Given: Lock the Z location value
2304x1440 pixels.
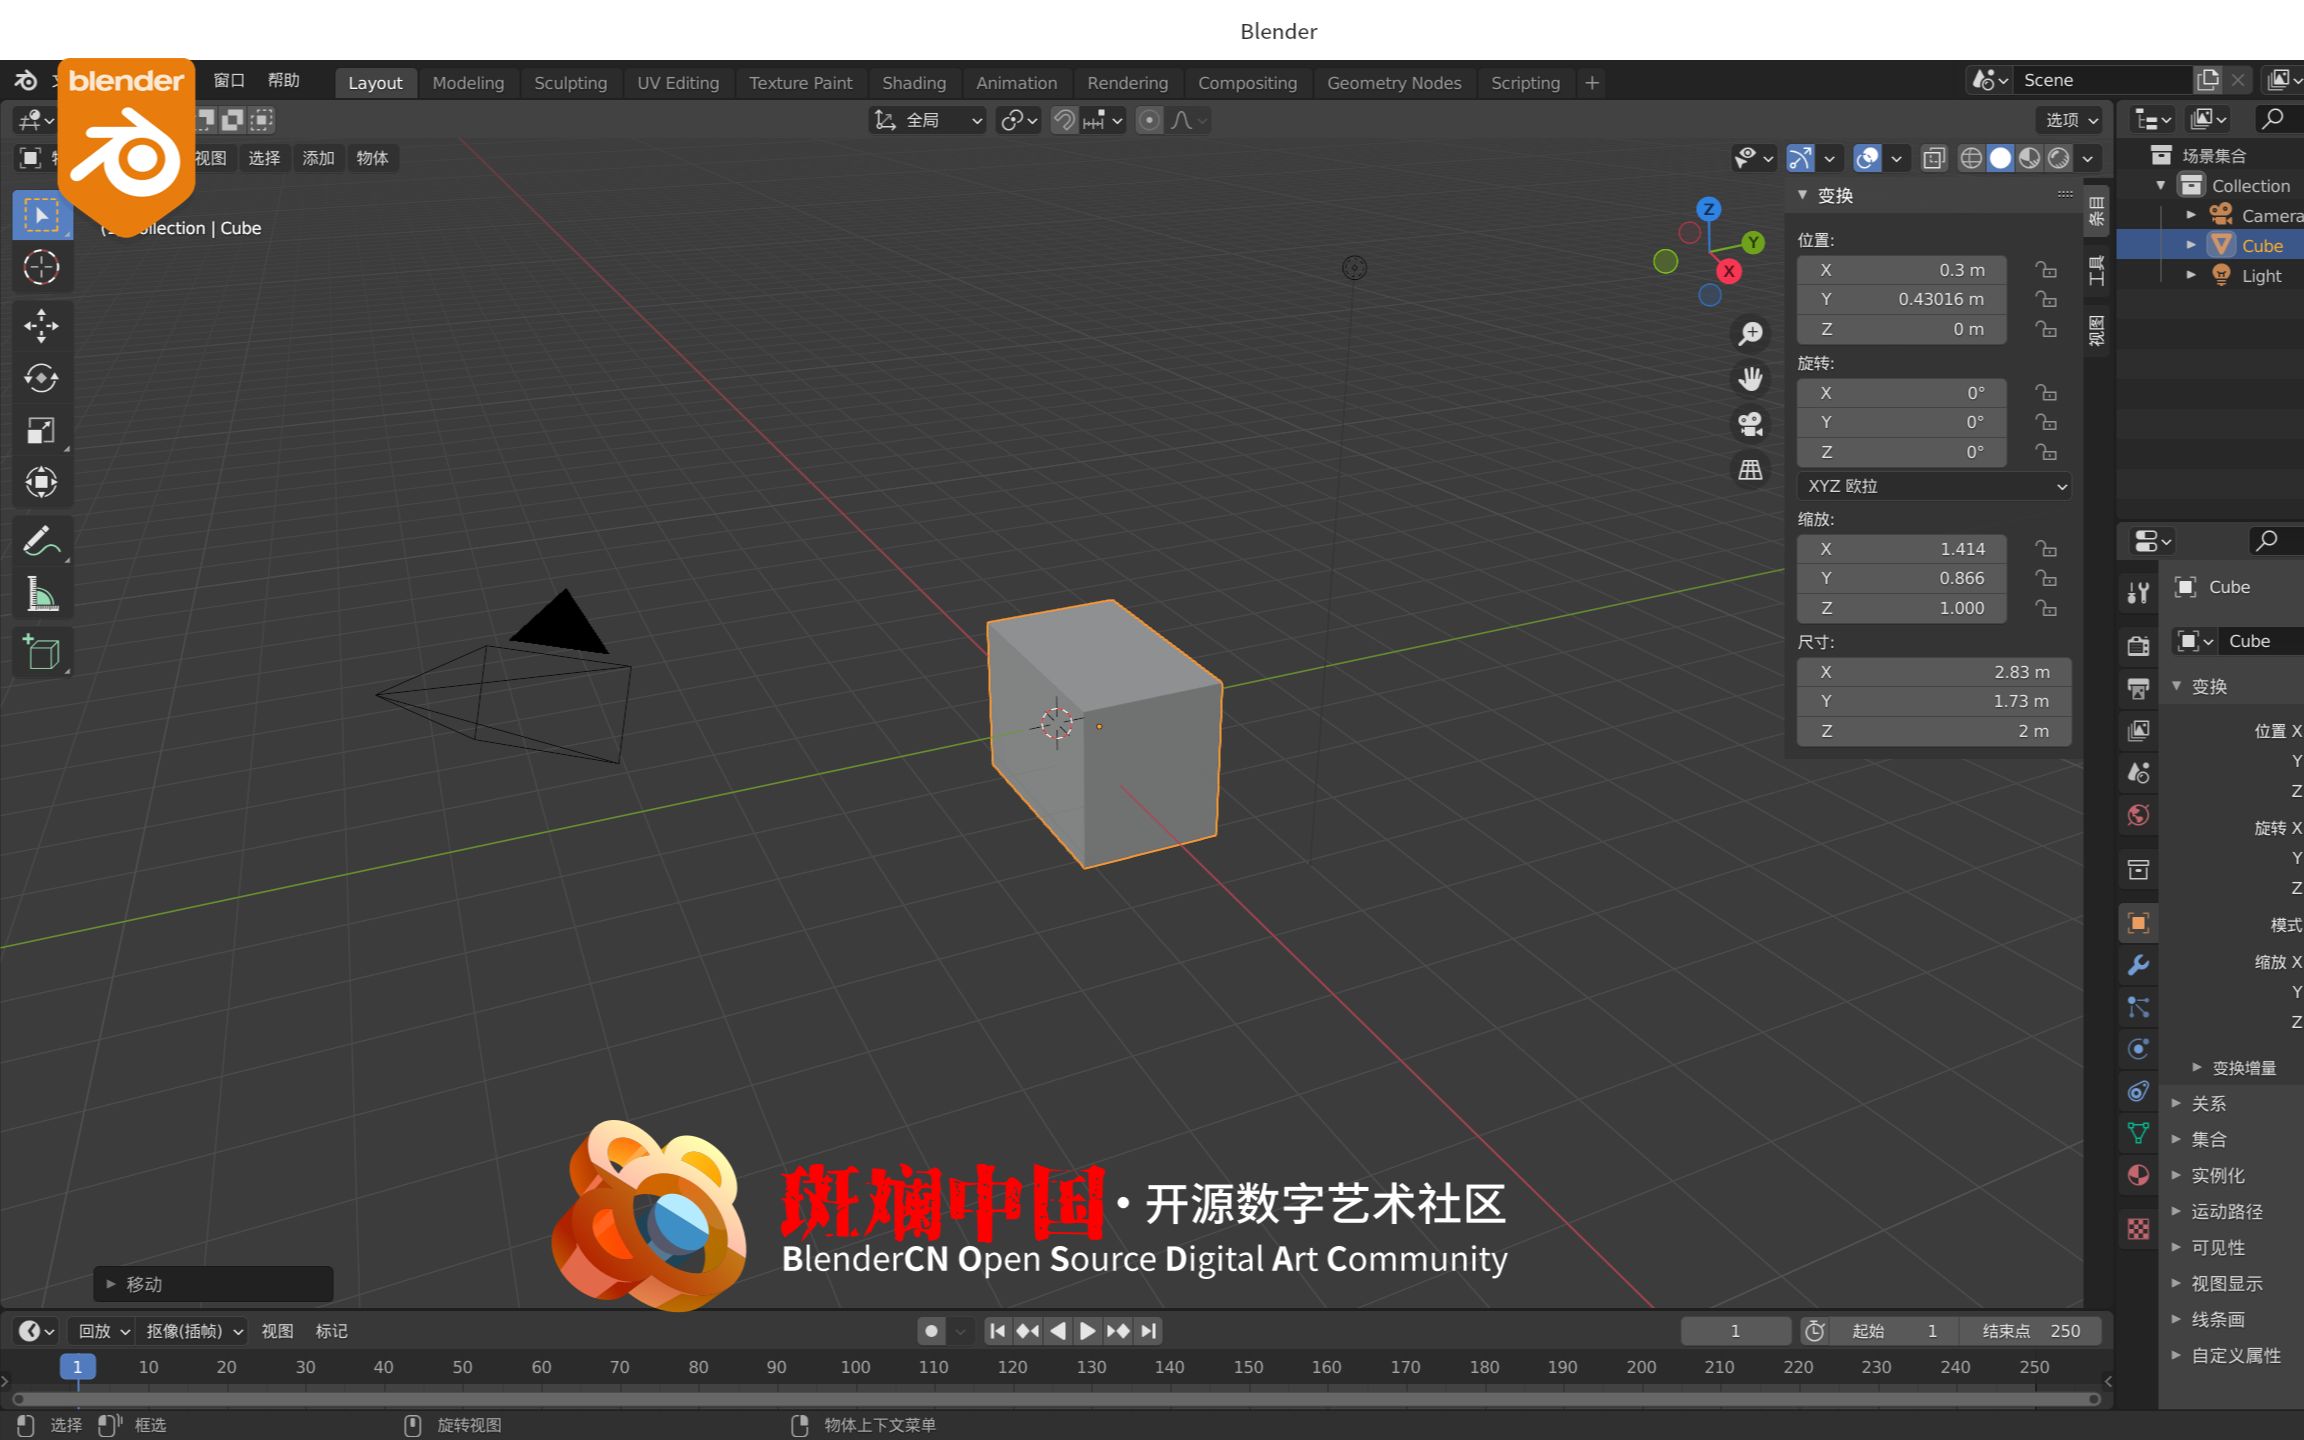Looking at the screenshot, I should click(x=2046, y=329).
